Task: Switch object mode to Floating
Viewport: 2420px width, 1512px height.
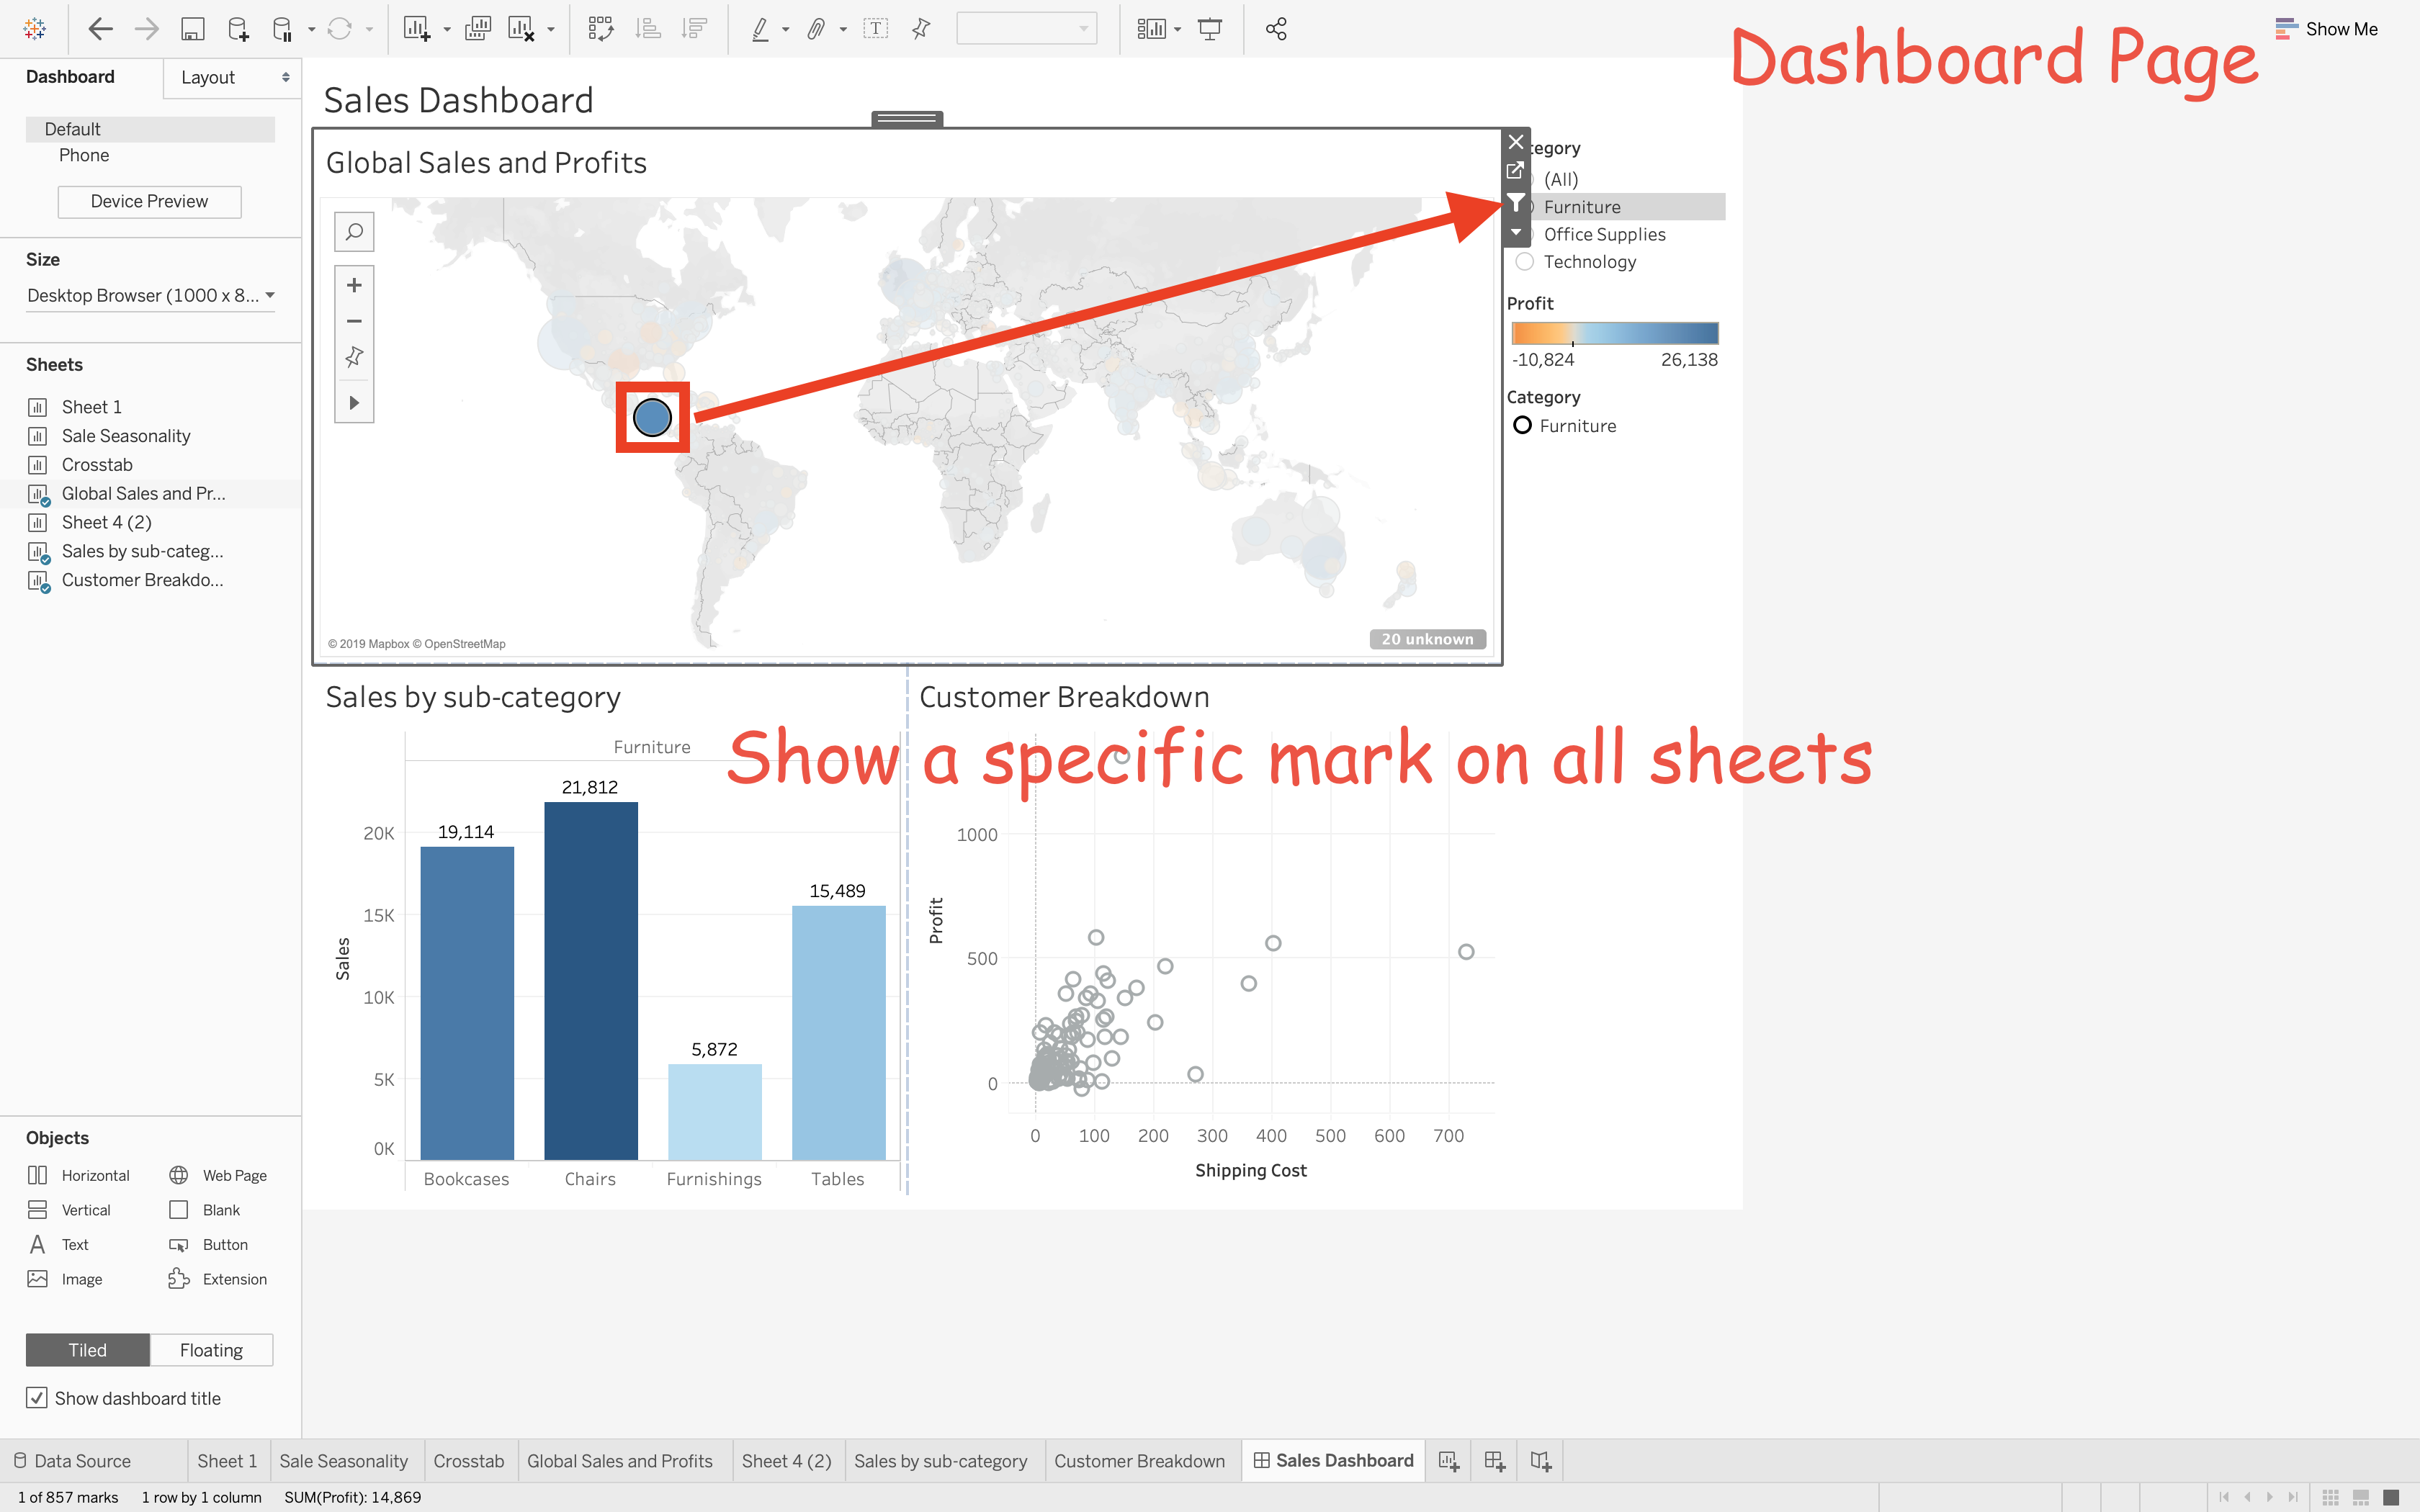Action: tap(211, 1350)
